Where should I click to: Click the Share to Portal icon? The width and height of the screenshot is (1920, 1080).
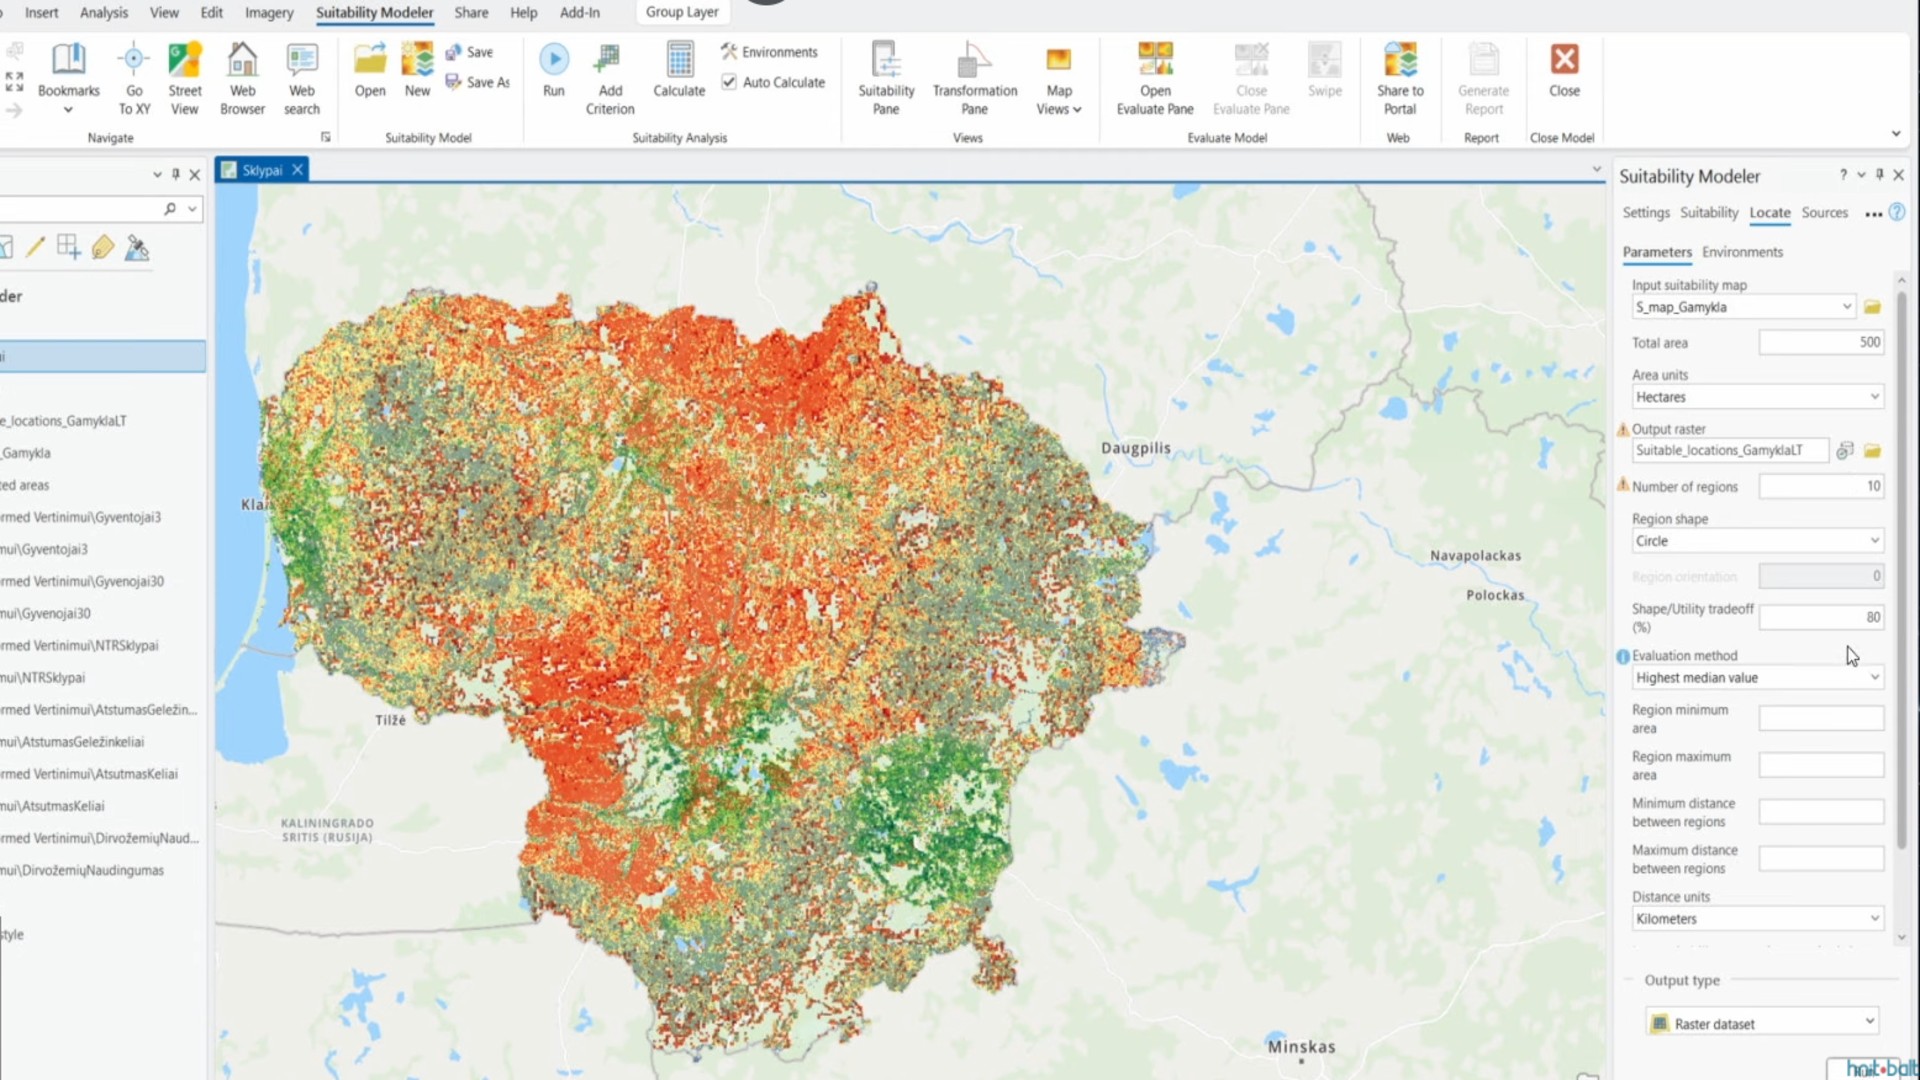(1400, 61)
